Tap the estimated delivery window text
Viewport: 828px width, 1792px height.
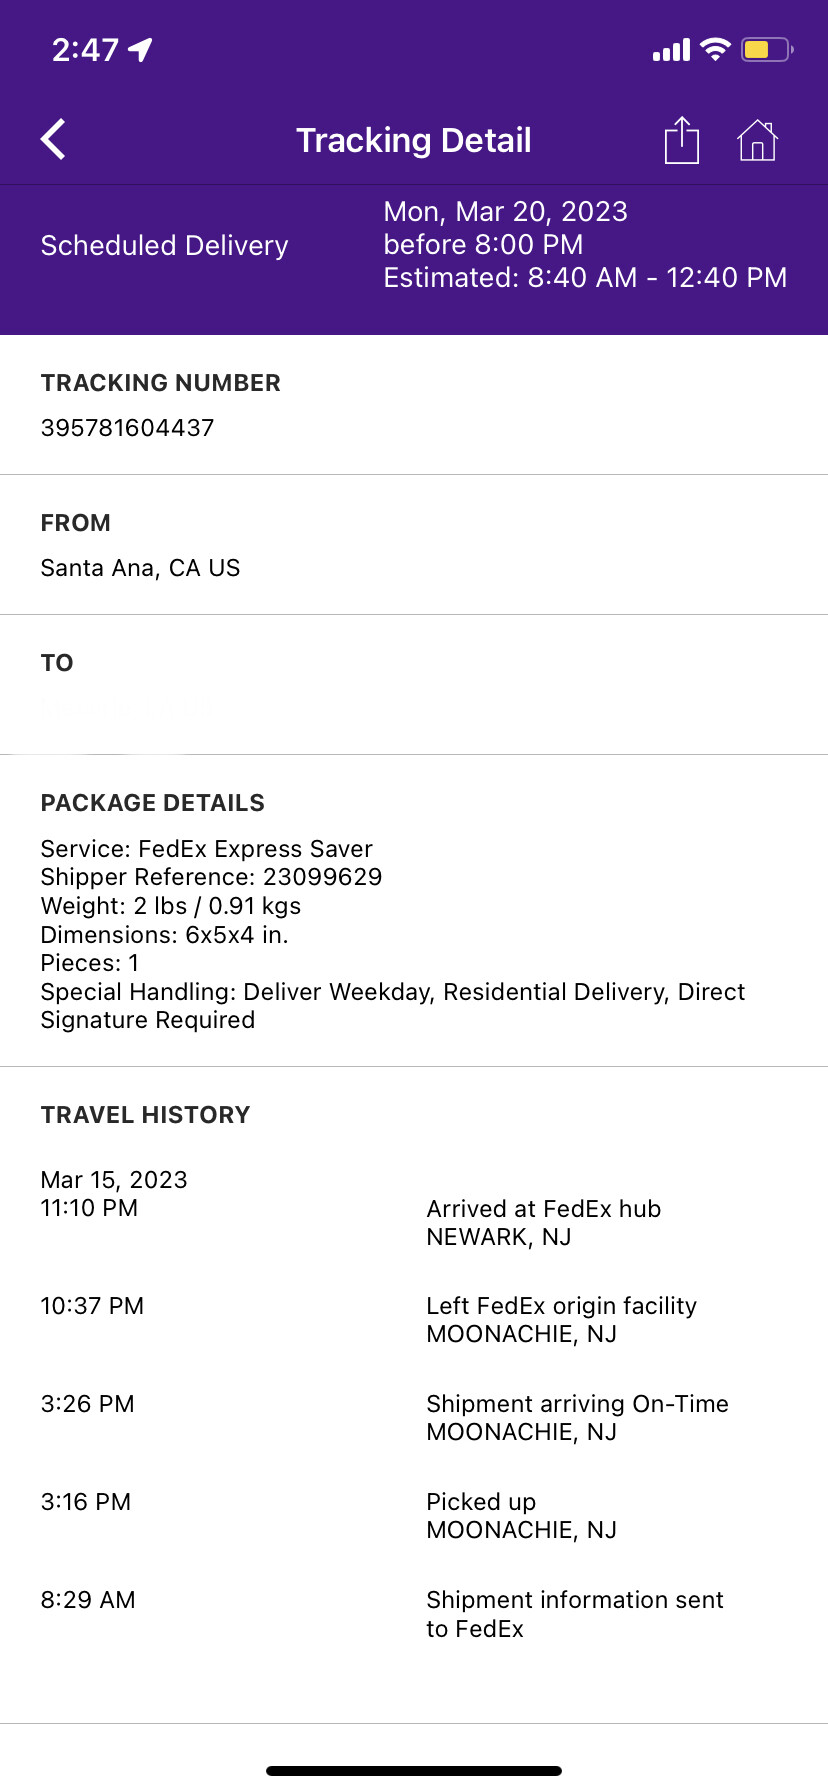585,278
